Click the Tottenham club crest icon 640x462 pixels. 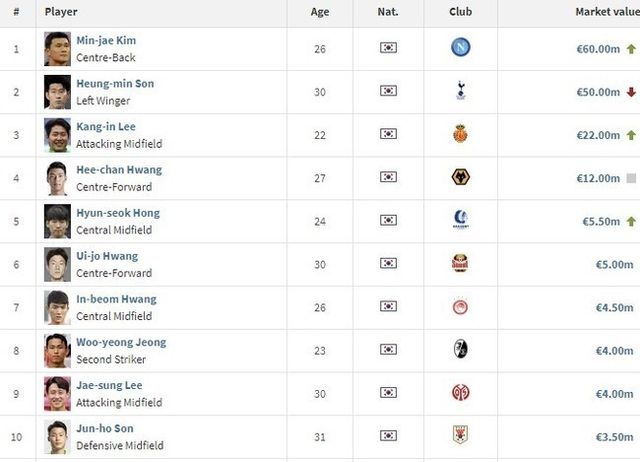point(460,91)
